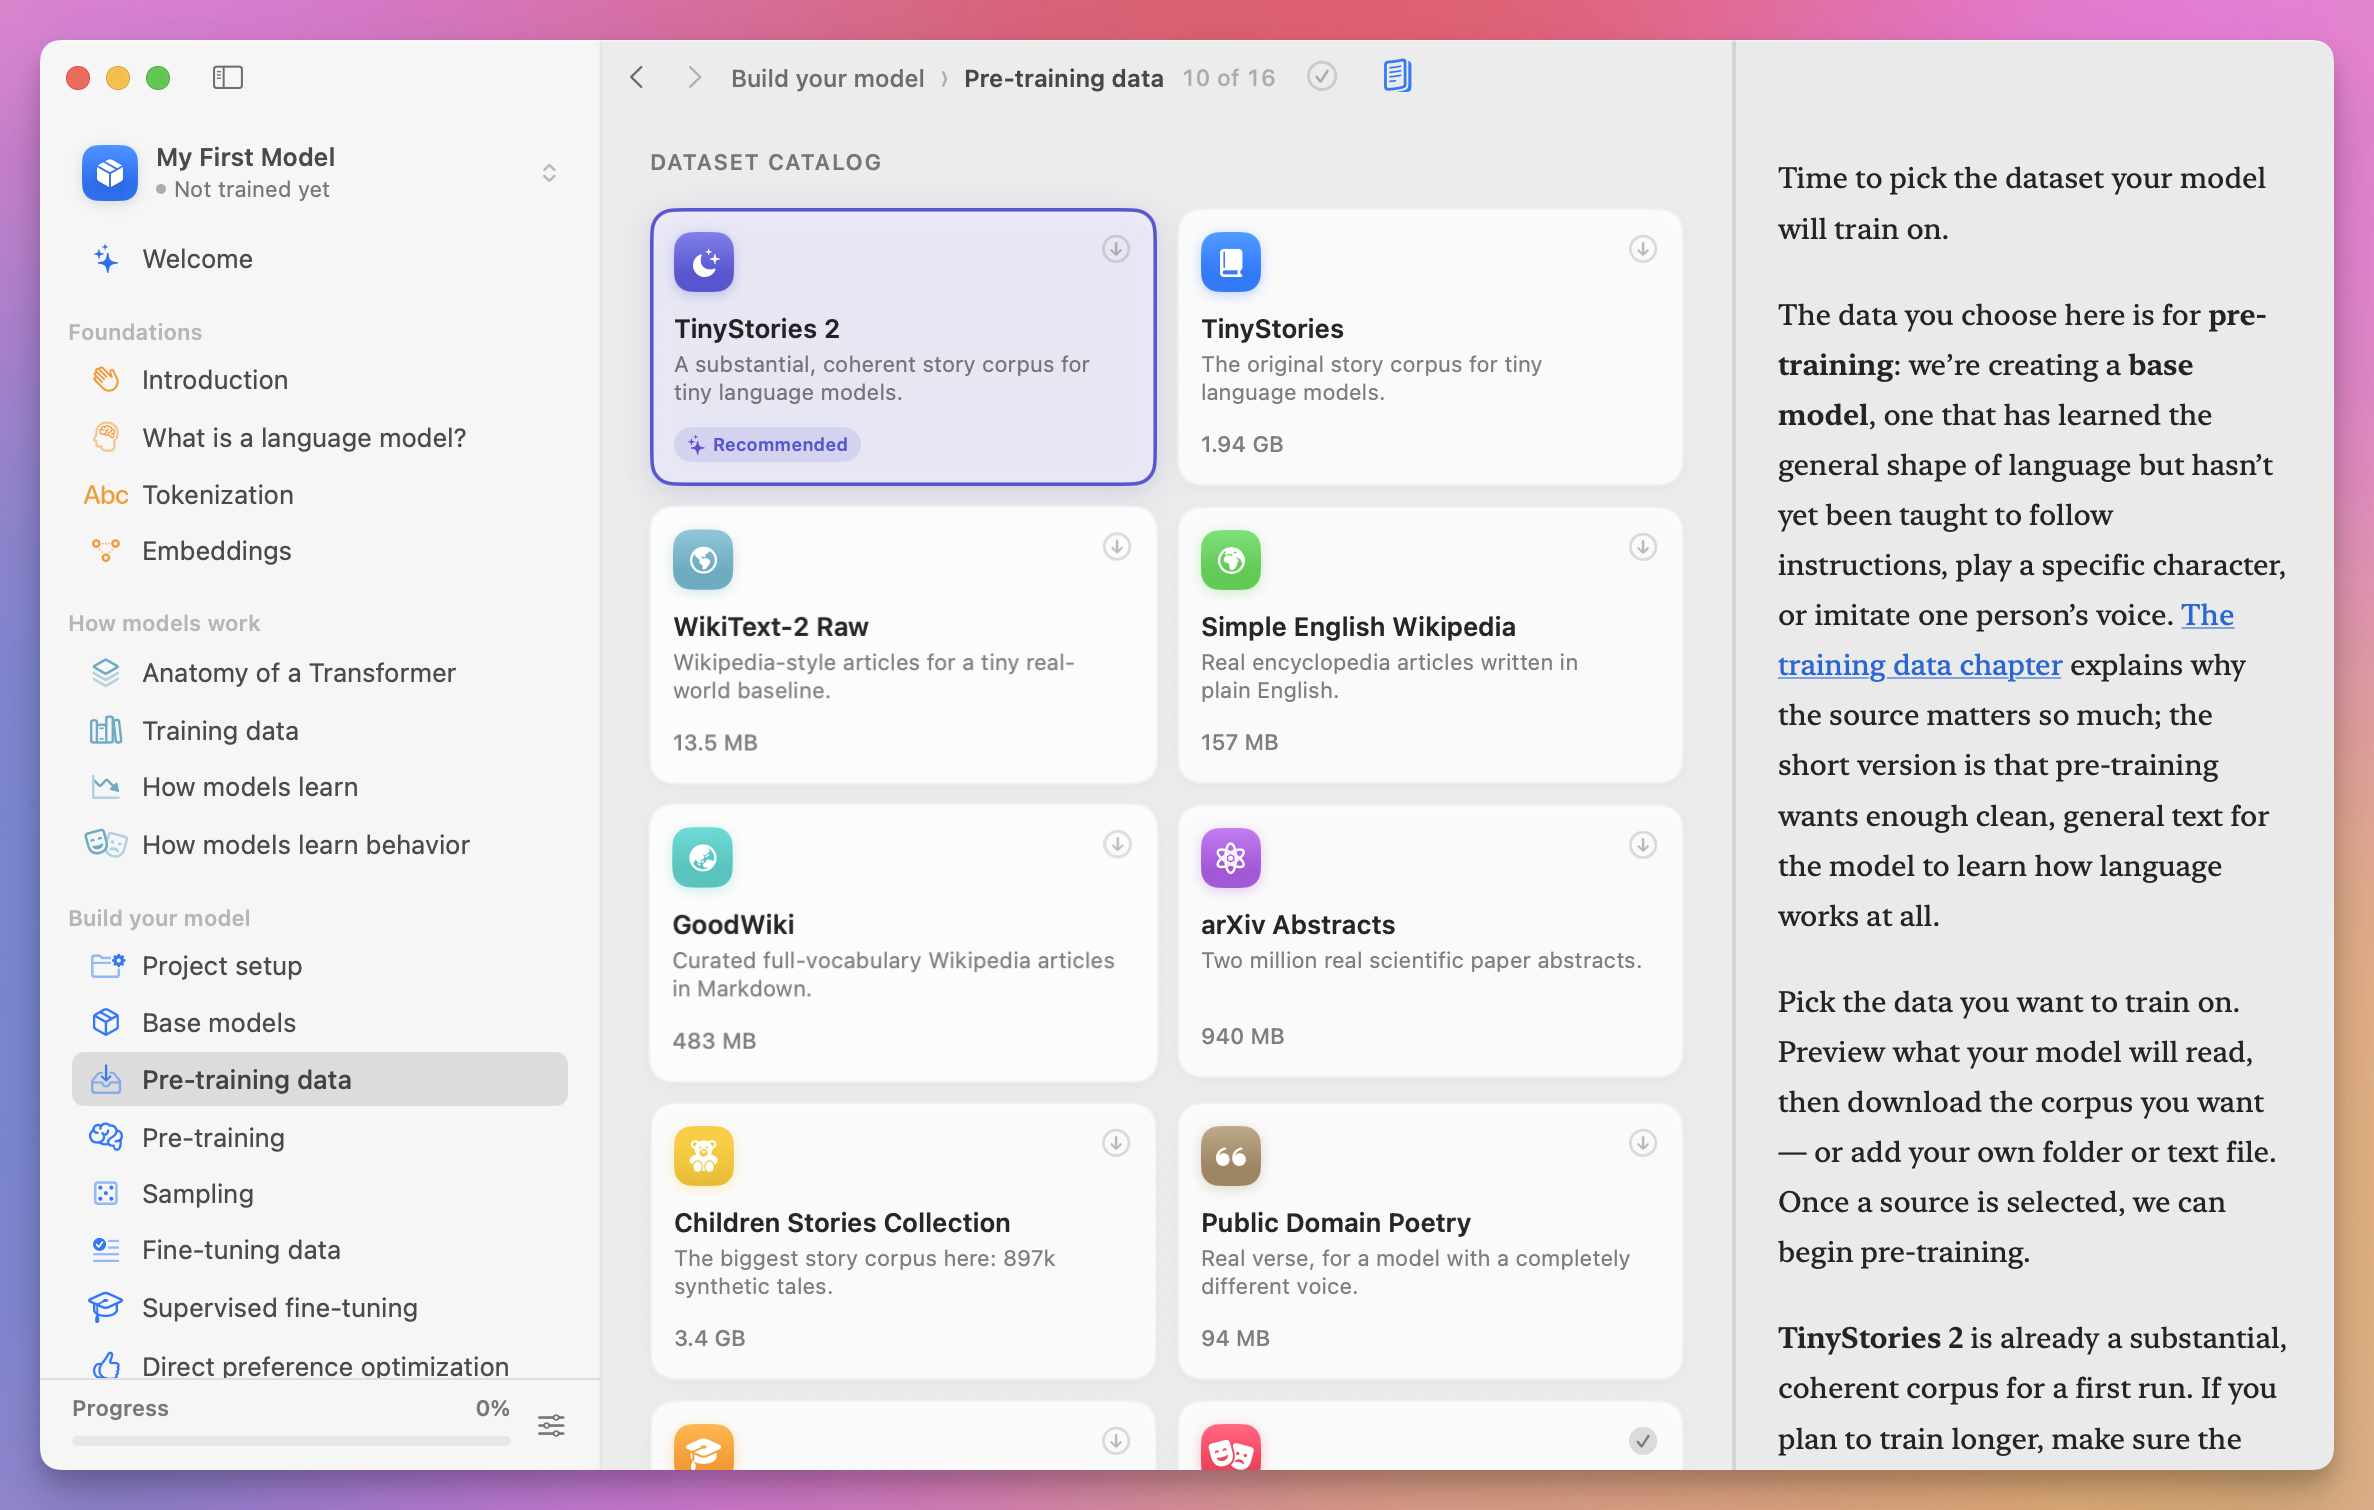2374x1510 pixels.
Task: Go to the Introduction chapter
Action: point(320,380)
